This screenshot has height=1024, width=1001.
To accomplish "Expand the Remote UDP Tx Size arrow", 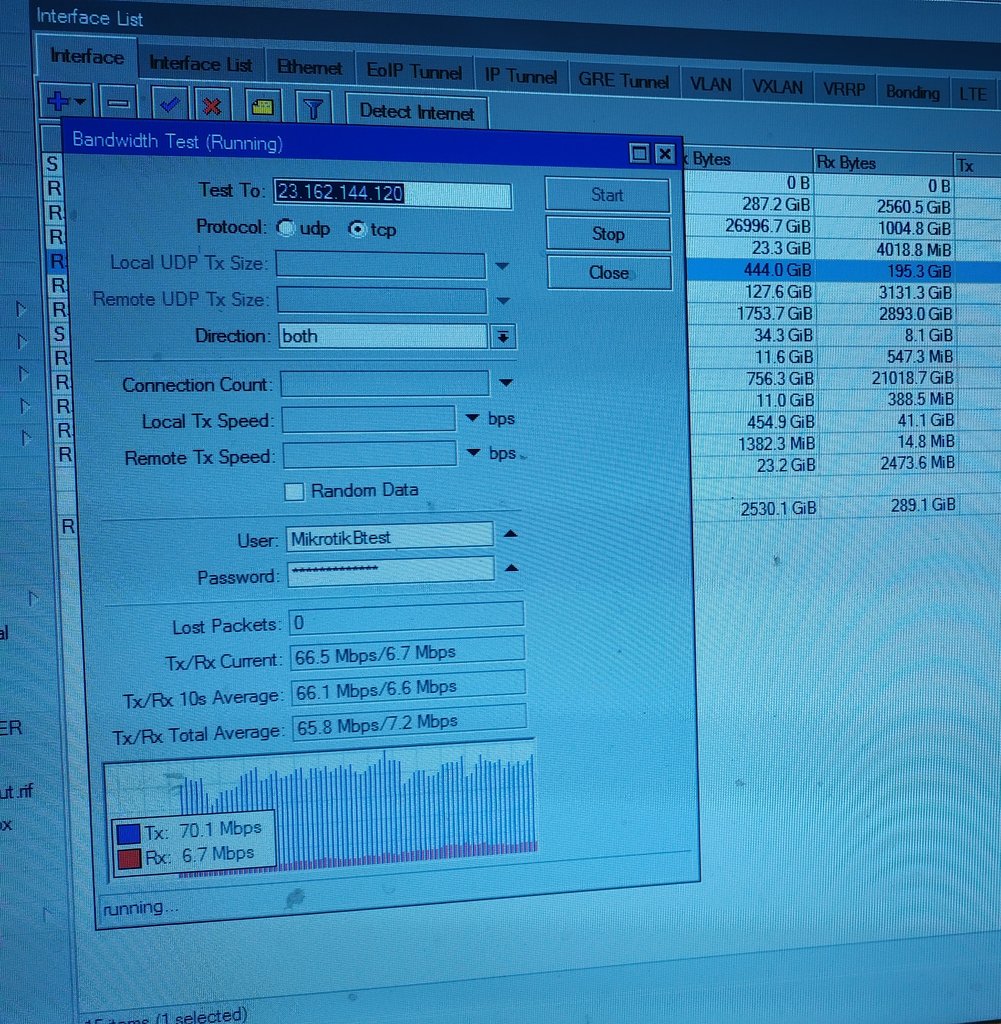I will pos(503,301).
